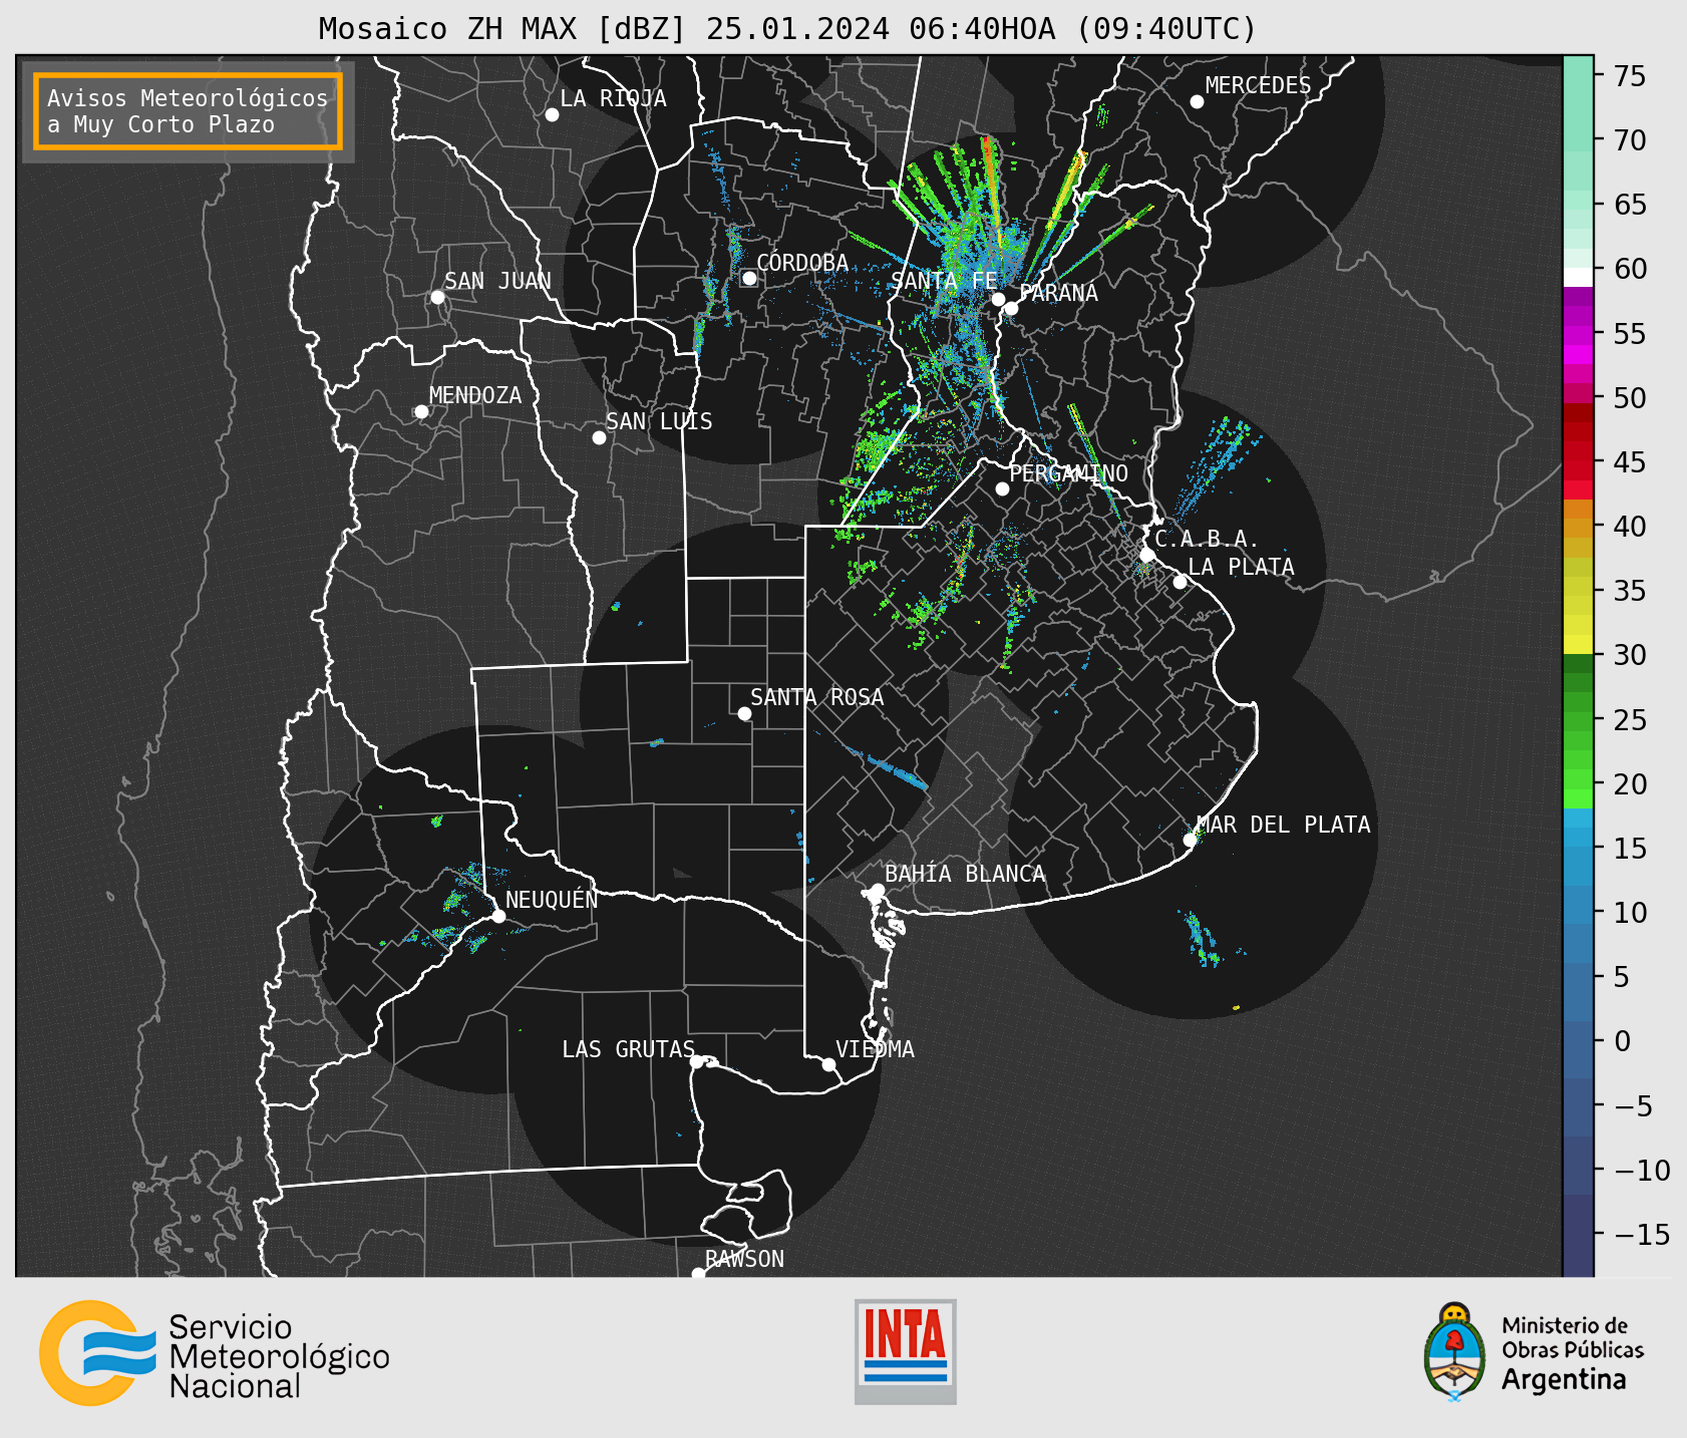The width and height of the screenshot is (1687, 1438).
Task: Click the 10 dBZ blue colorbar band
Action: point(1578,911)
